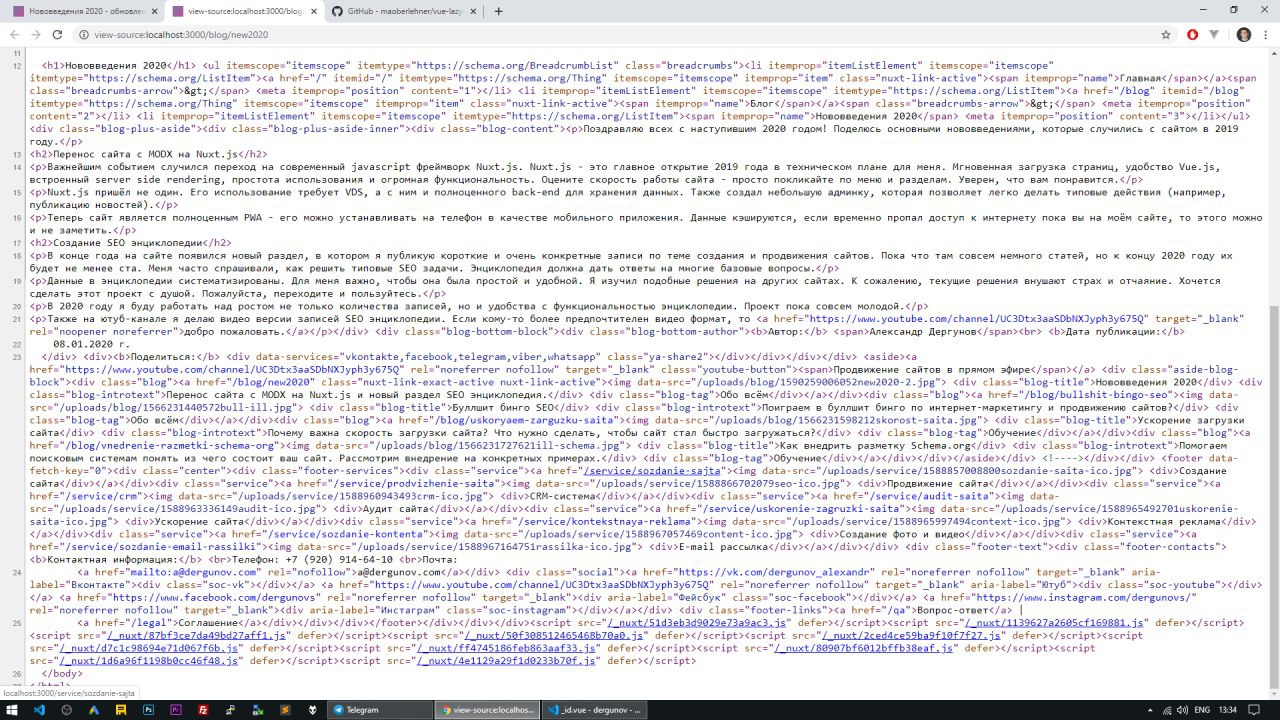Launch Photoshop from the taskbar
This screenshot has width=1280, height=720.
149,709
